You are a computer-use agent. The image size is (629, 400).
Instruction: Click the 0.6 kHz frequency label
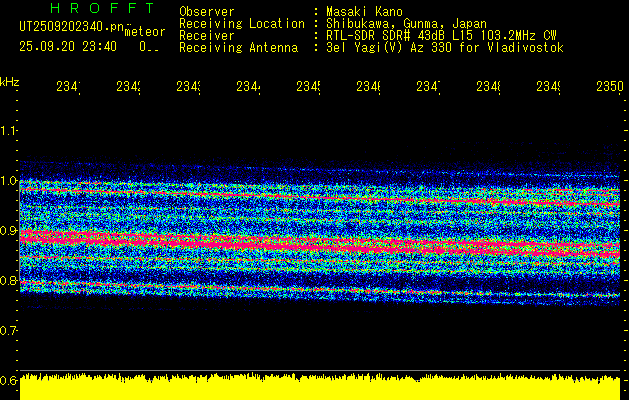point(8,380)
